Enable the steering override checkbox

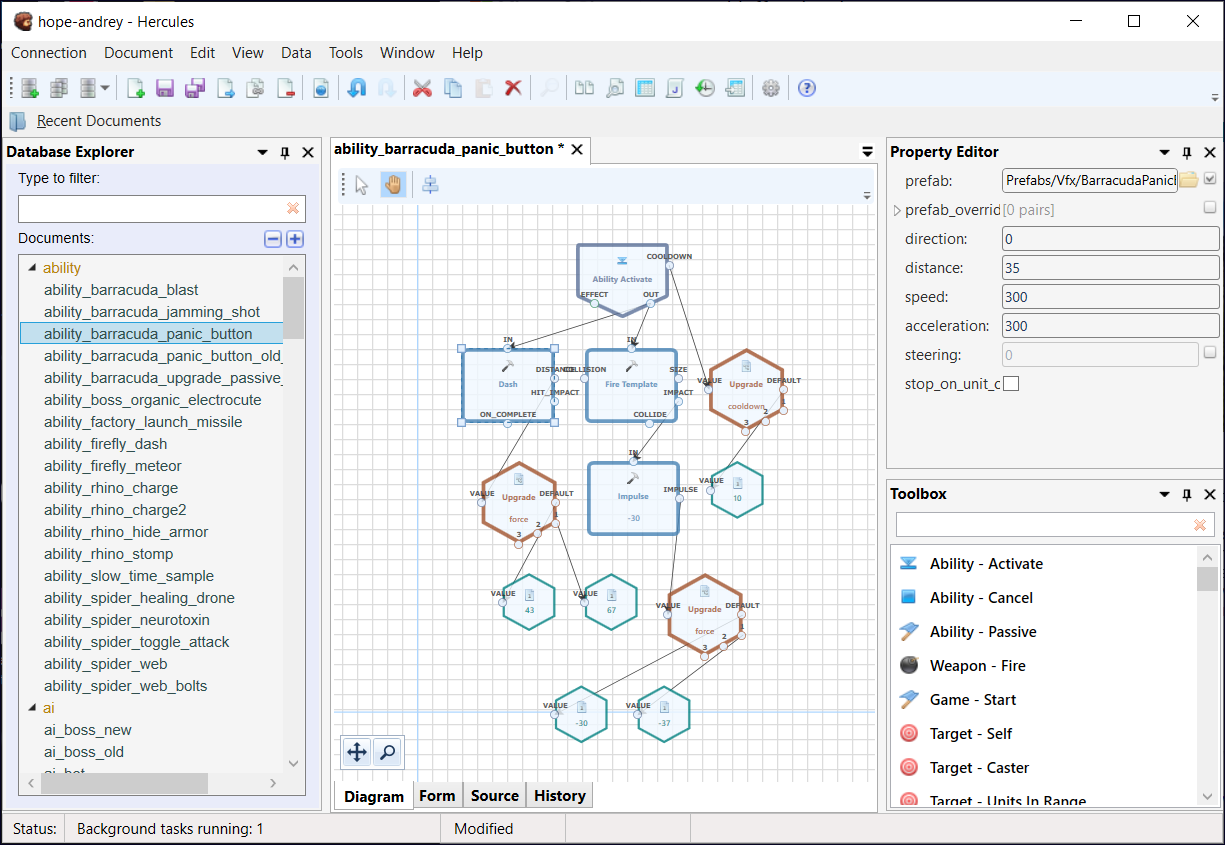tap(1210, 353)
